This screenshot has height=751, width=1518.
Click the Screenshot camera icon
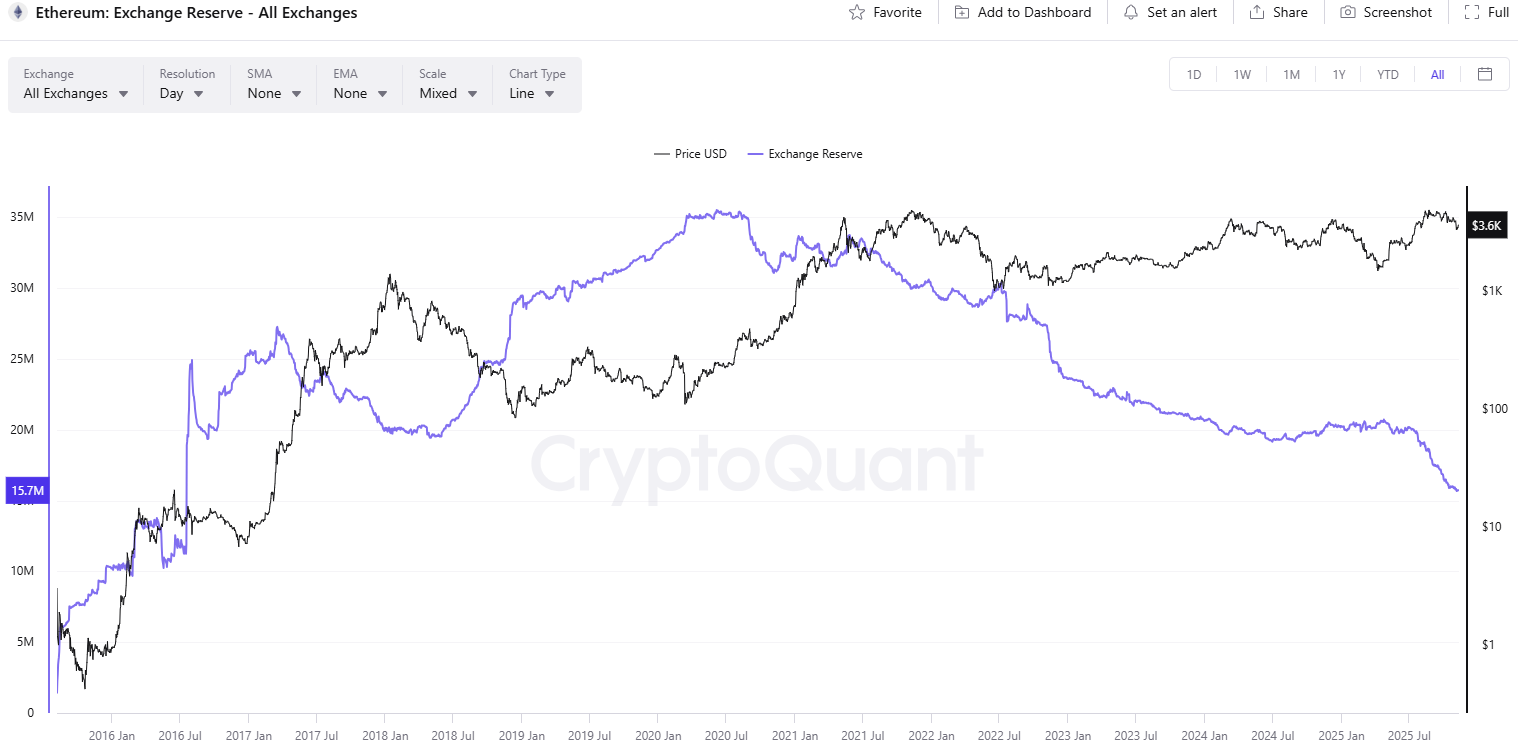pos(1348,13)
